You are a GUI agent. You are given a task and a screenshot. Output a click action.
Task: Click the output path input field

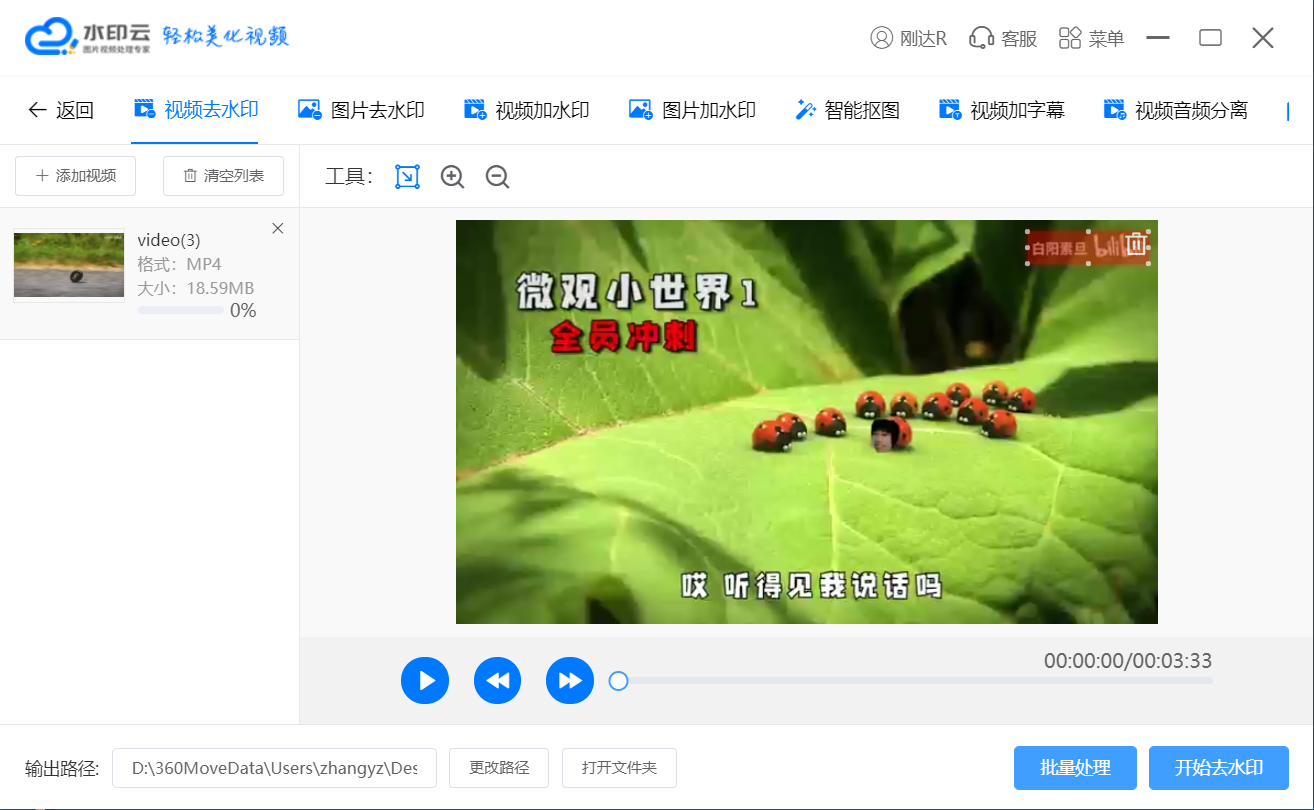point(274,768)
